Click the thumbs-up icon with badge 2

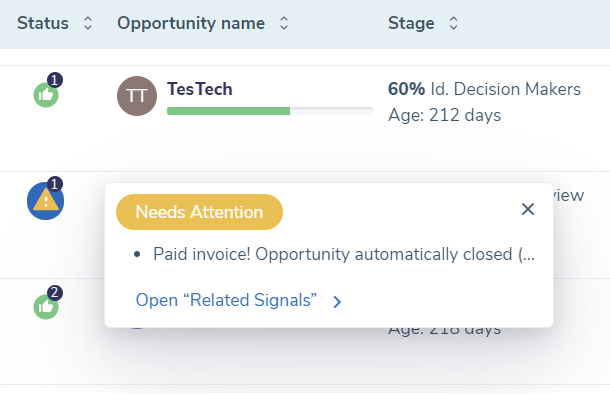click(46, 307)
